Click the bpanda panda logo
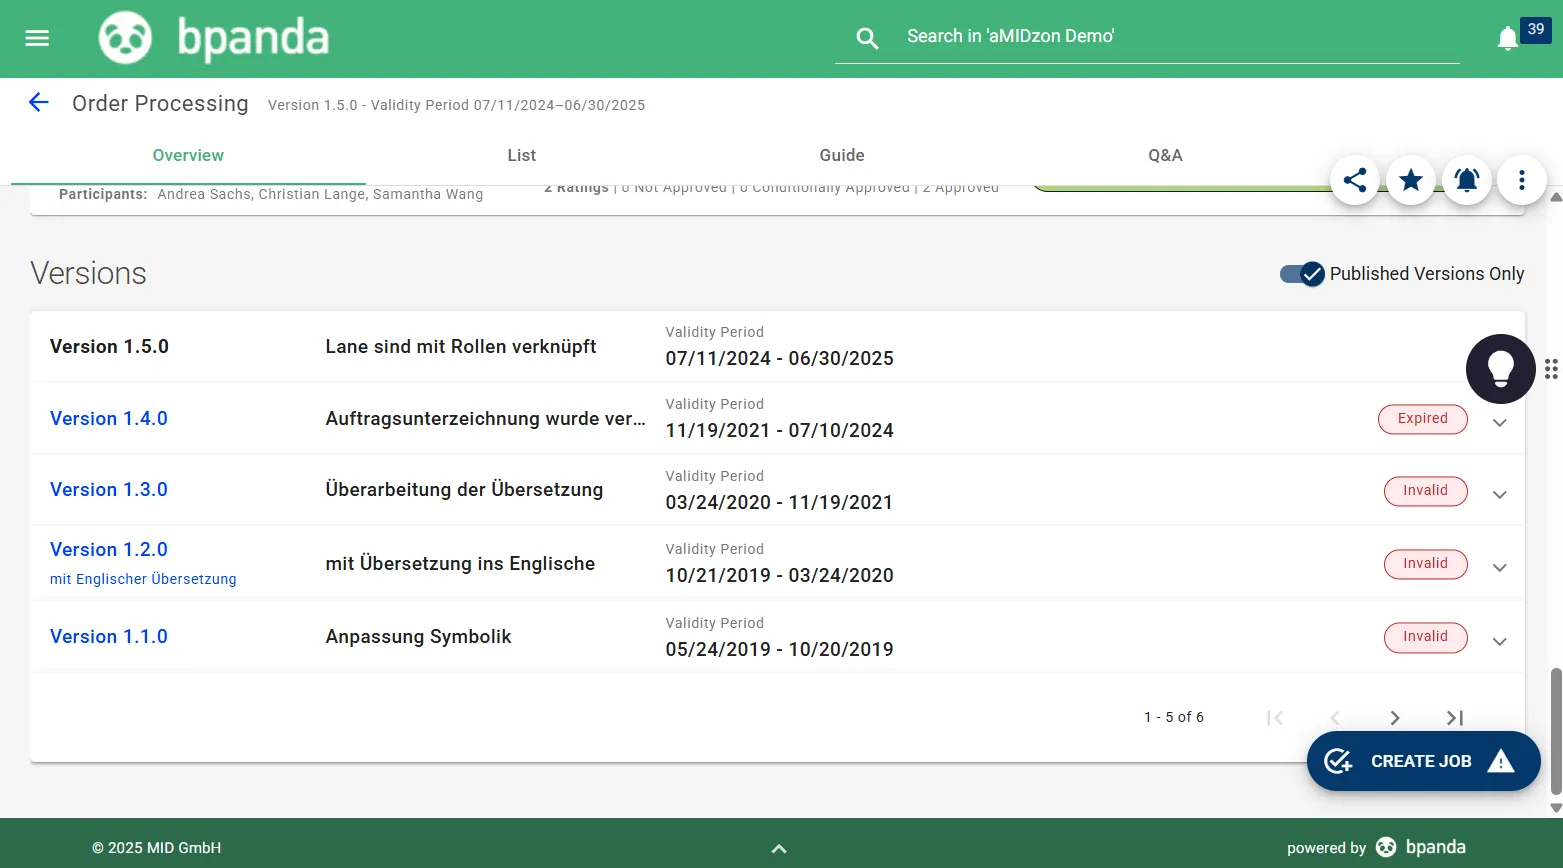1563x868 pixels. pos(125,38)
